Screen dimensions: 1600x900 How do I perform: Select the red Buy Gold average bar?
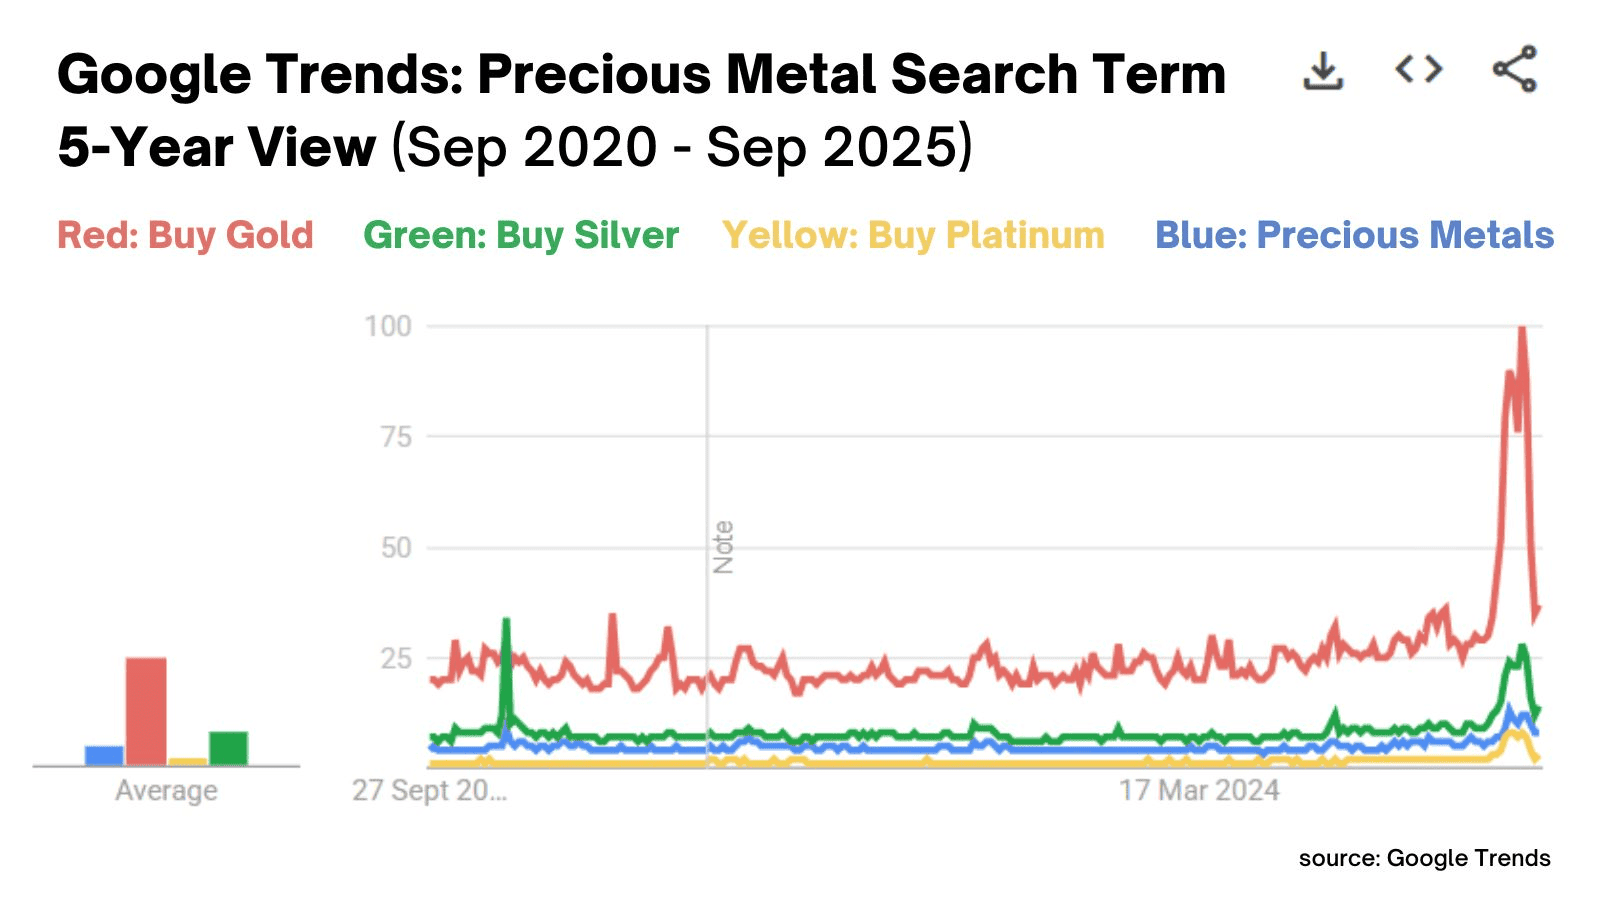146,710
